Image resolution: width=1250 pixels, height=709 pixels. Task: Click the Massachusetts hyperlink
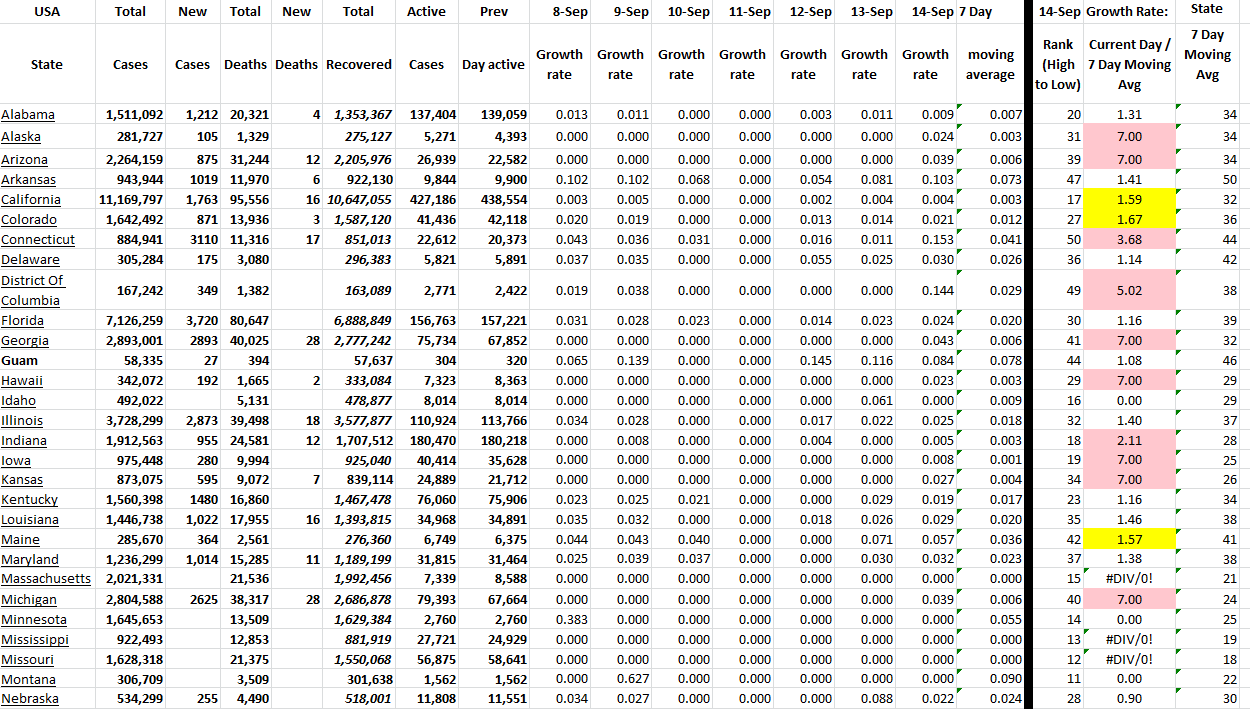46,579
